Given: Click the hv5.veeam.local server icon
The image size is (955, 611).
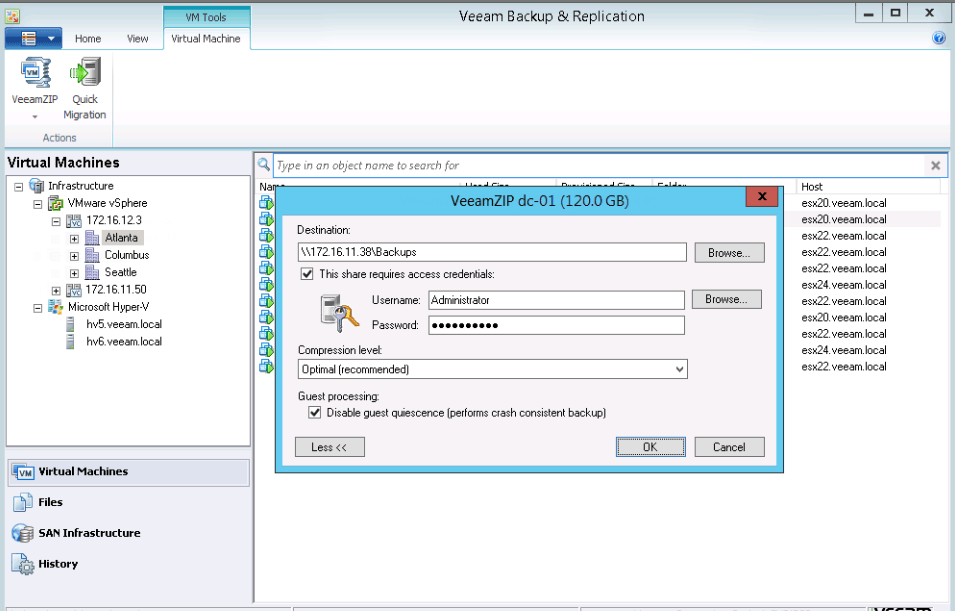Looking at the screenshot, I should pyautogui.click(x=71, y=324).
